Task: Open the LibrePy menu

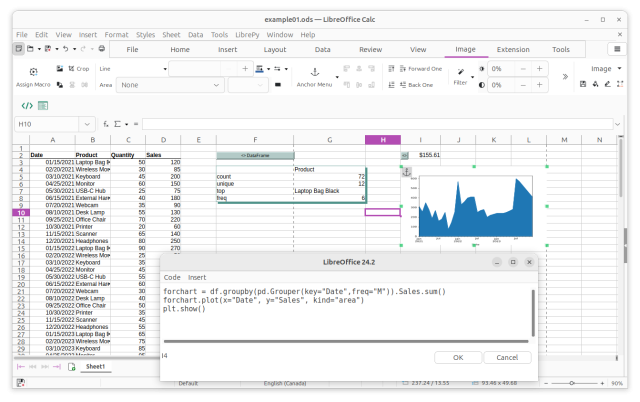Action: [x=246, y=34]
